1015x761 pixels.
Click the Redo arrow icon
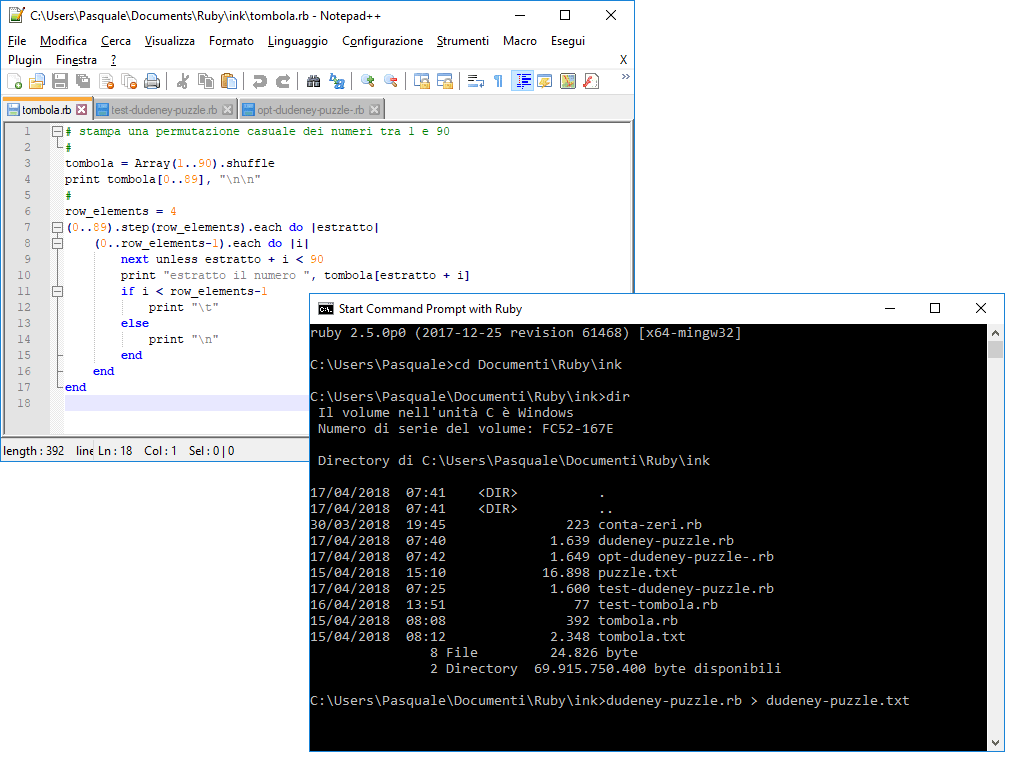pos(283,81)
